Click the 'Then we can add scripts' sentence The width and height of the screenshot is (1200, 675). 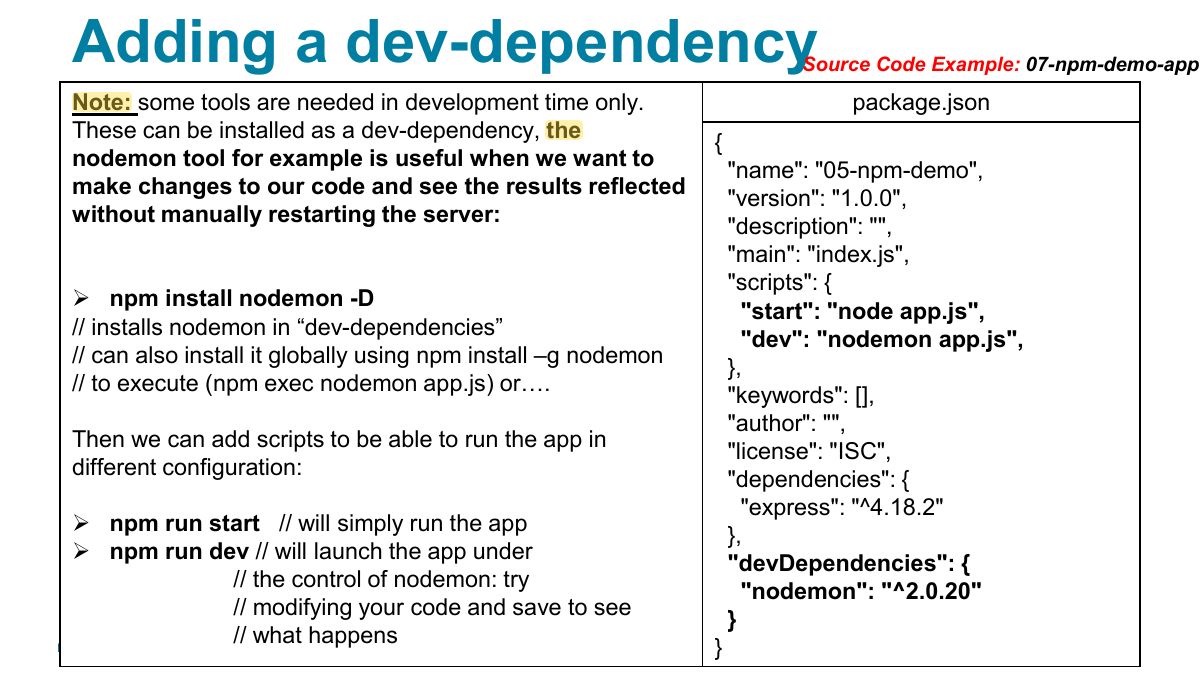339,453
